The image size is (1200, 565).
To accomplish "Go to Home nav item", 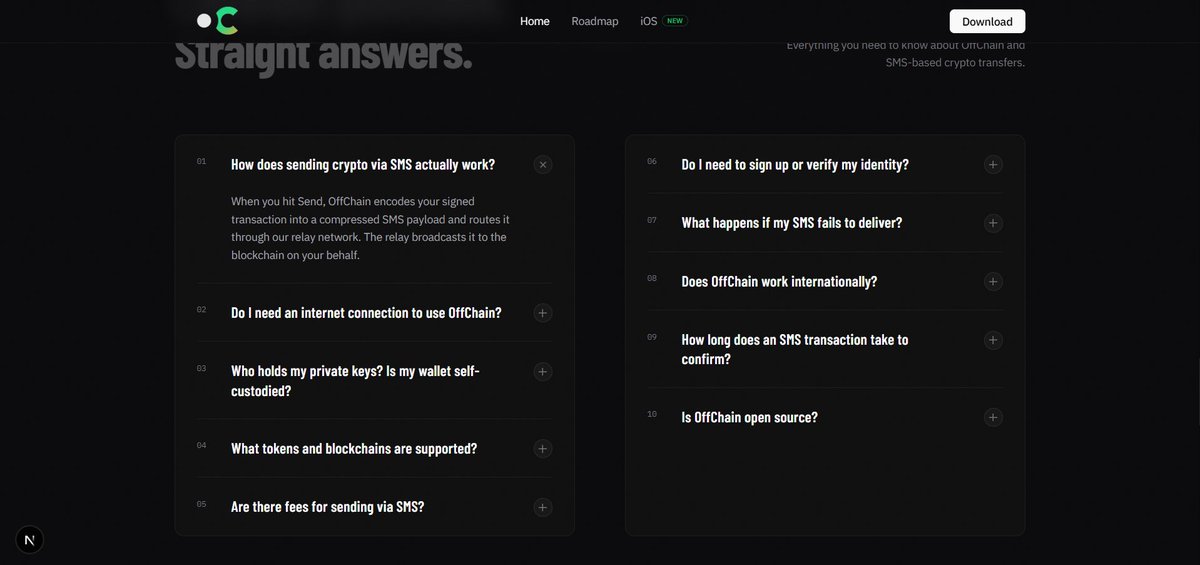I will tap(535, 21).
